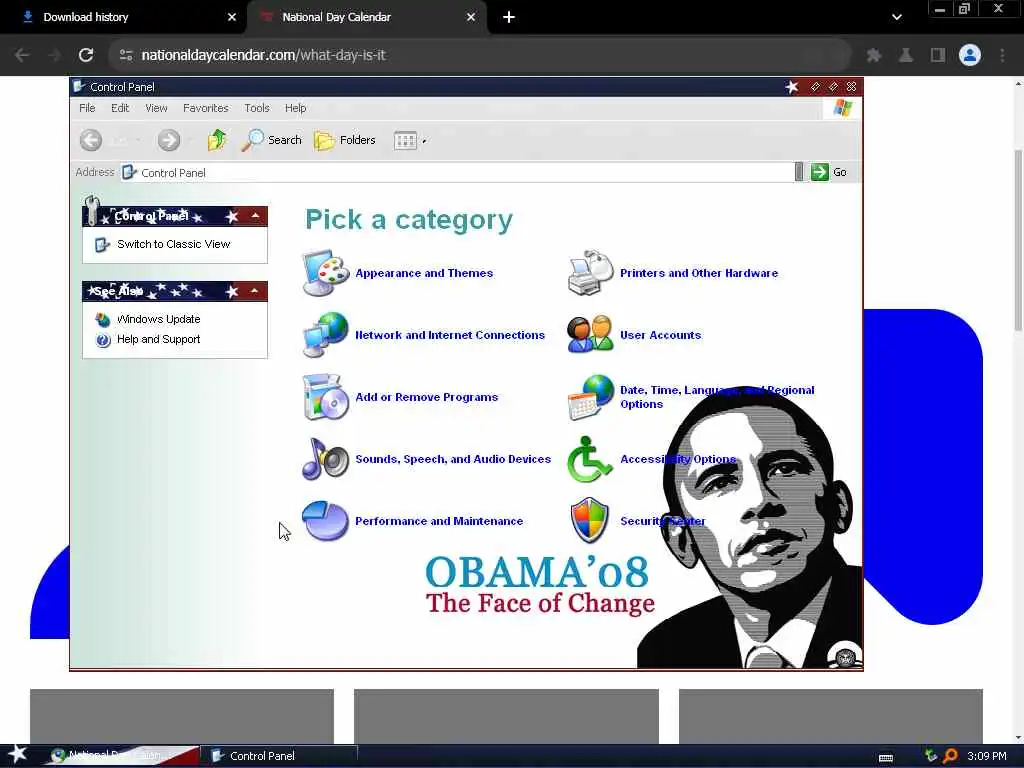The width and height of the screenshot is (1024, 768).
Task: Click the Views grid toolbar icon
Action: click(x=405, y=140)
